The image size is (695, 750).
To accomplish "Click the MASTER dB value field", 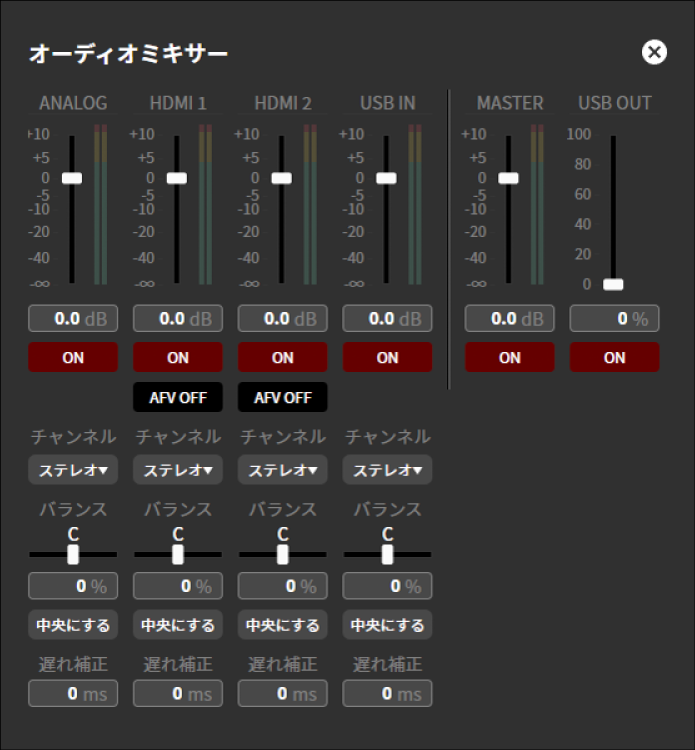I will (x=509, y=318).
